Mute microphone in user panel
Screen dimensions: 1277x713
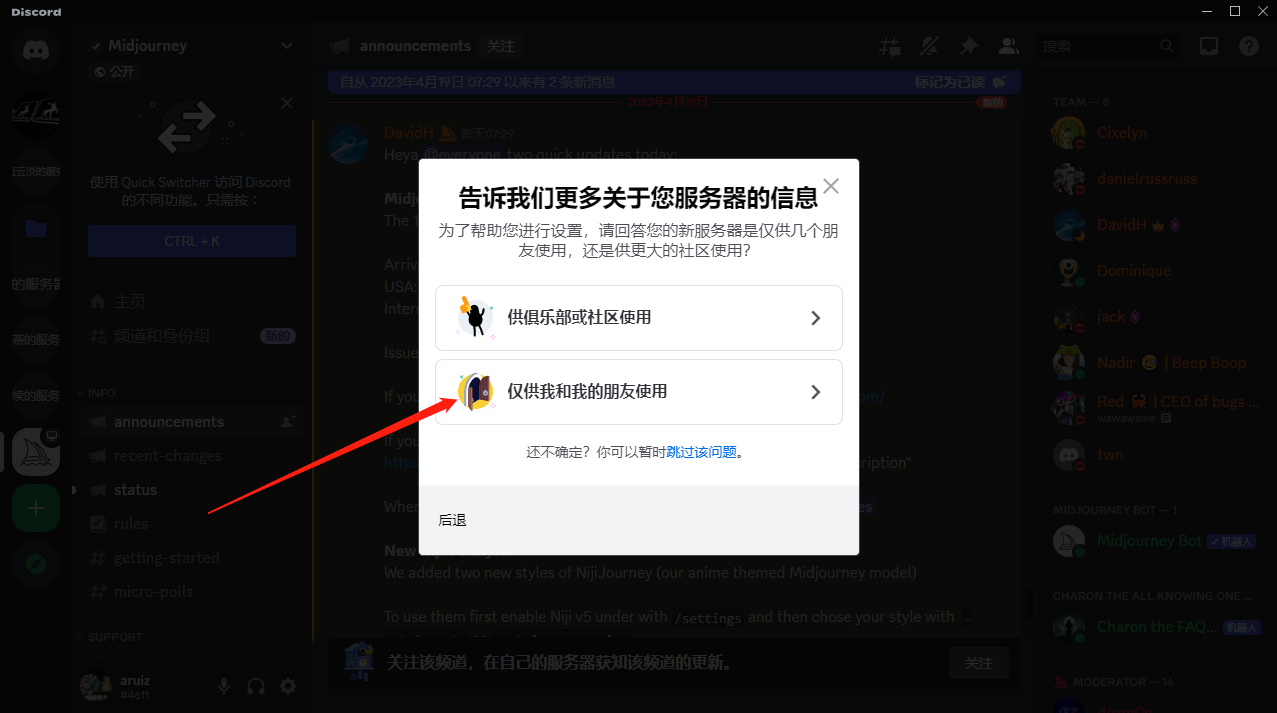click(x=224, y=686)
